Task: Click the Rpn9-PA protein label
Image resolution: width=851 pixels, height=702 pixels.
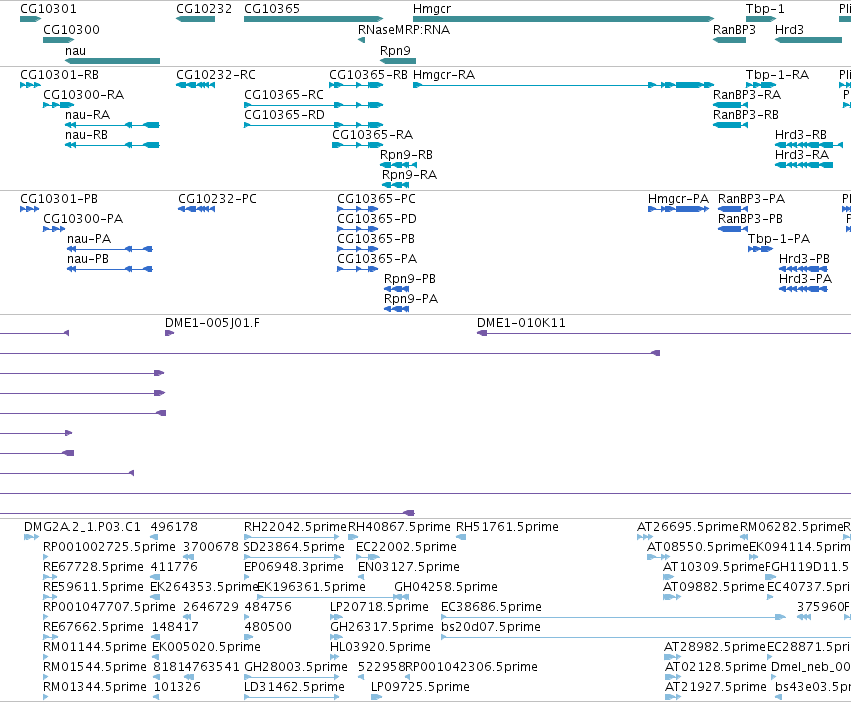Action: tap(411, 300)
